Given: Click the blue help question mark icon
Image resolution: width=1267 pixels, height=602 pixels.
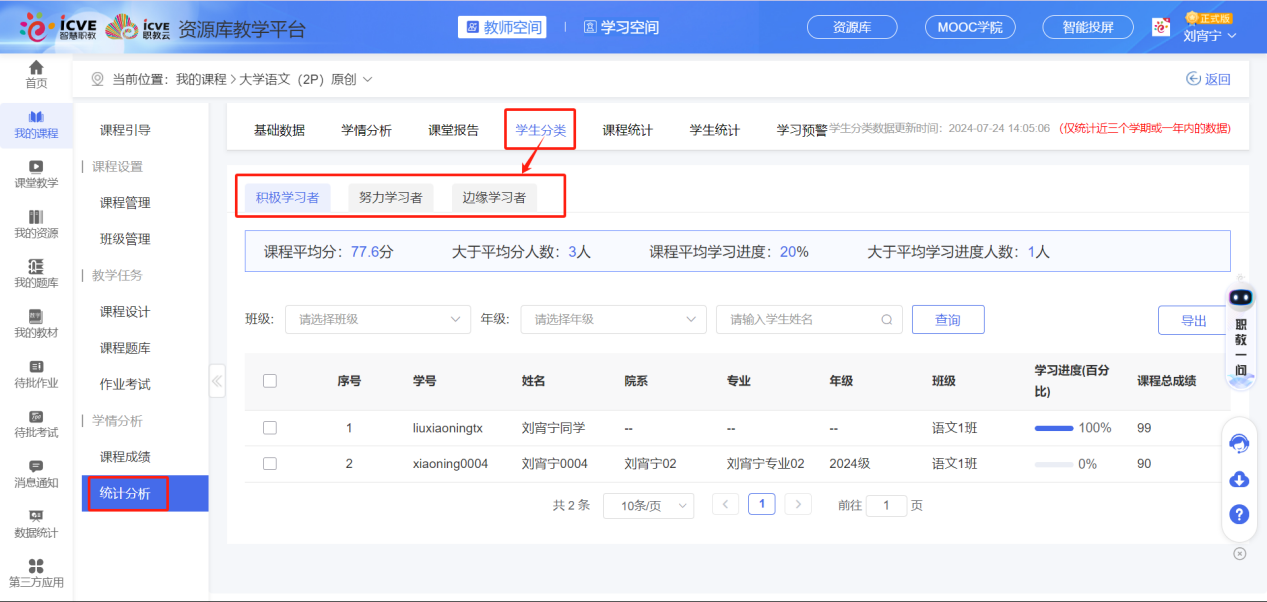Looking at the screenshot, I should pyautogui.click(x=1239, y=514).
